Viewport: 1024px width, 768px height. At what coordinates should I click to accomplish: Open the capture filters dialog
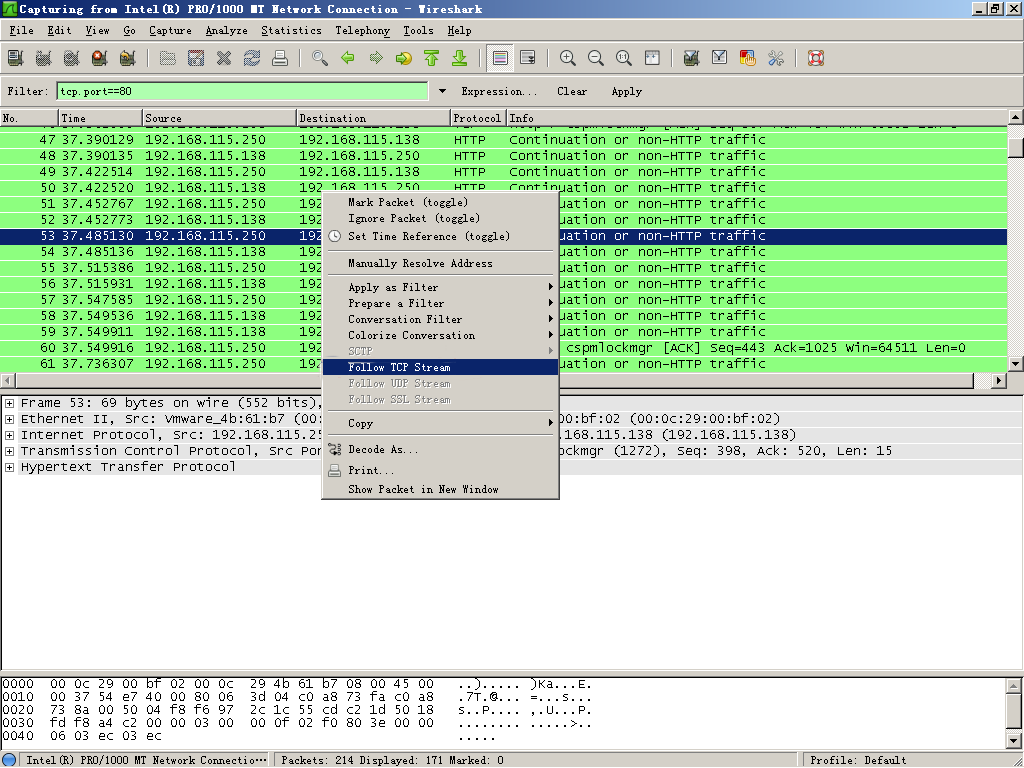[x=692, y=58]
